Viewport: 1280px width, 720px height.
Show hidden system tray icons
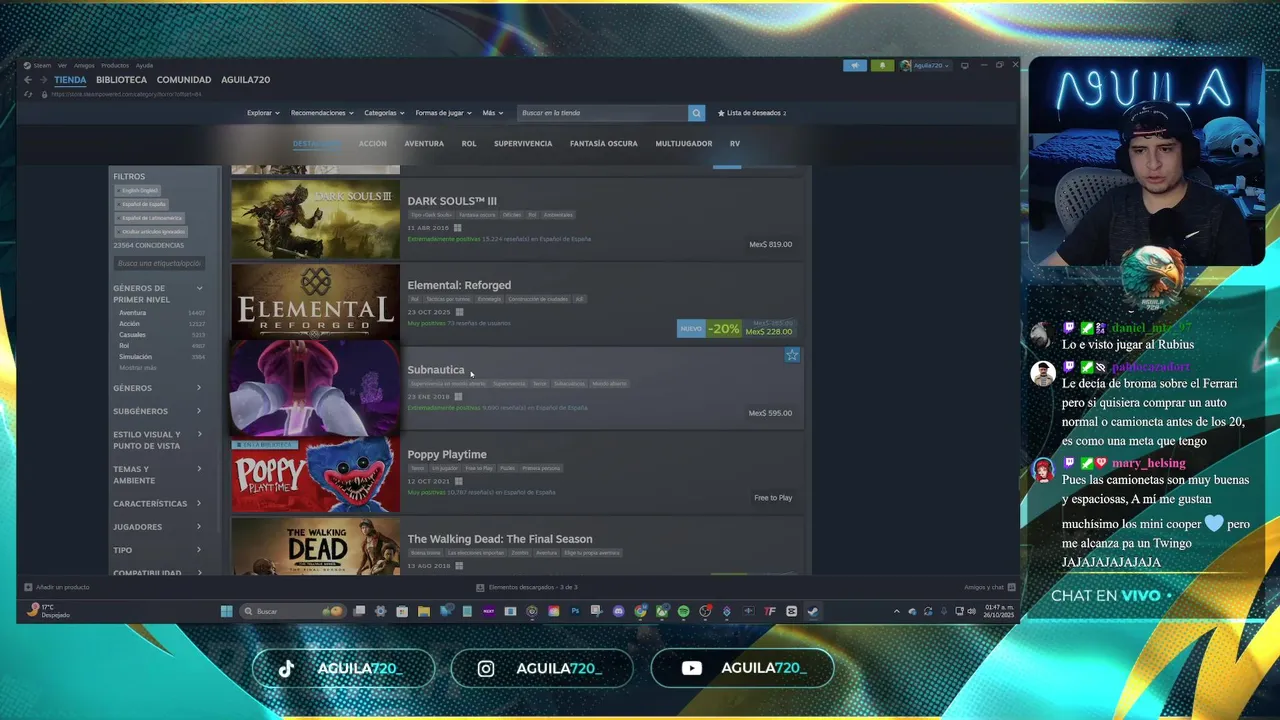pos(897,611)
